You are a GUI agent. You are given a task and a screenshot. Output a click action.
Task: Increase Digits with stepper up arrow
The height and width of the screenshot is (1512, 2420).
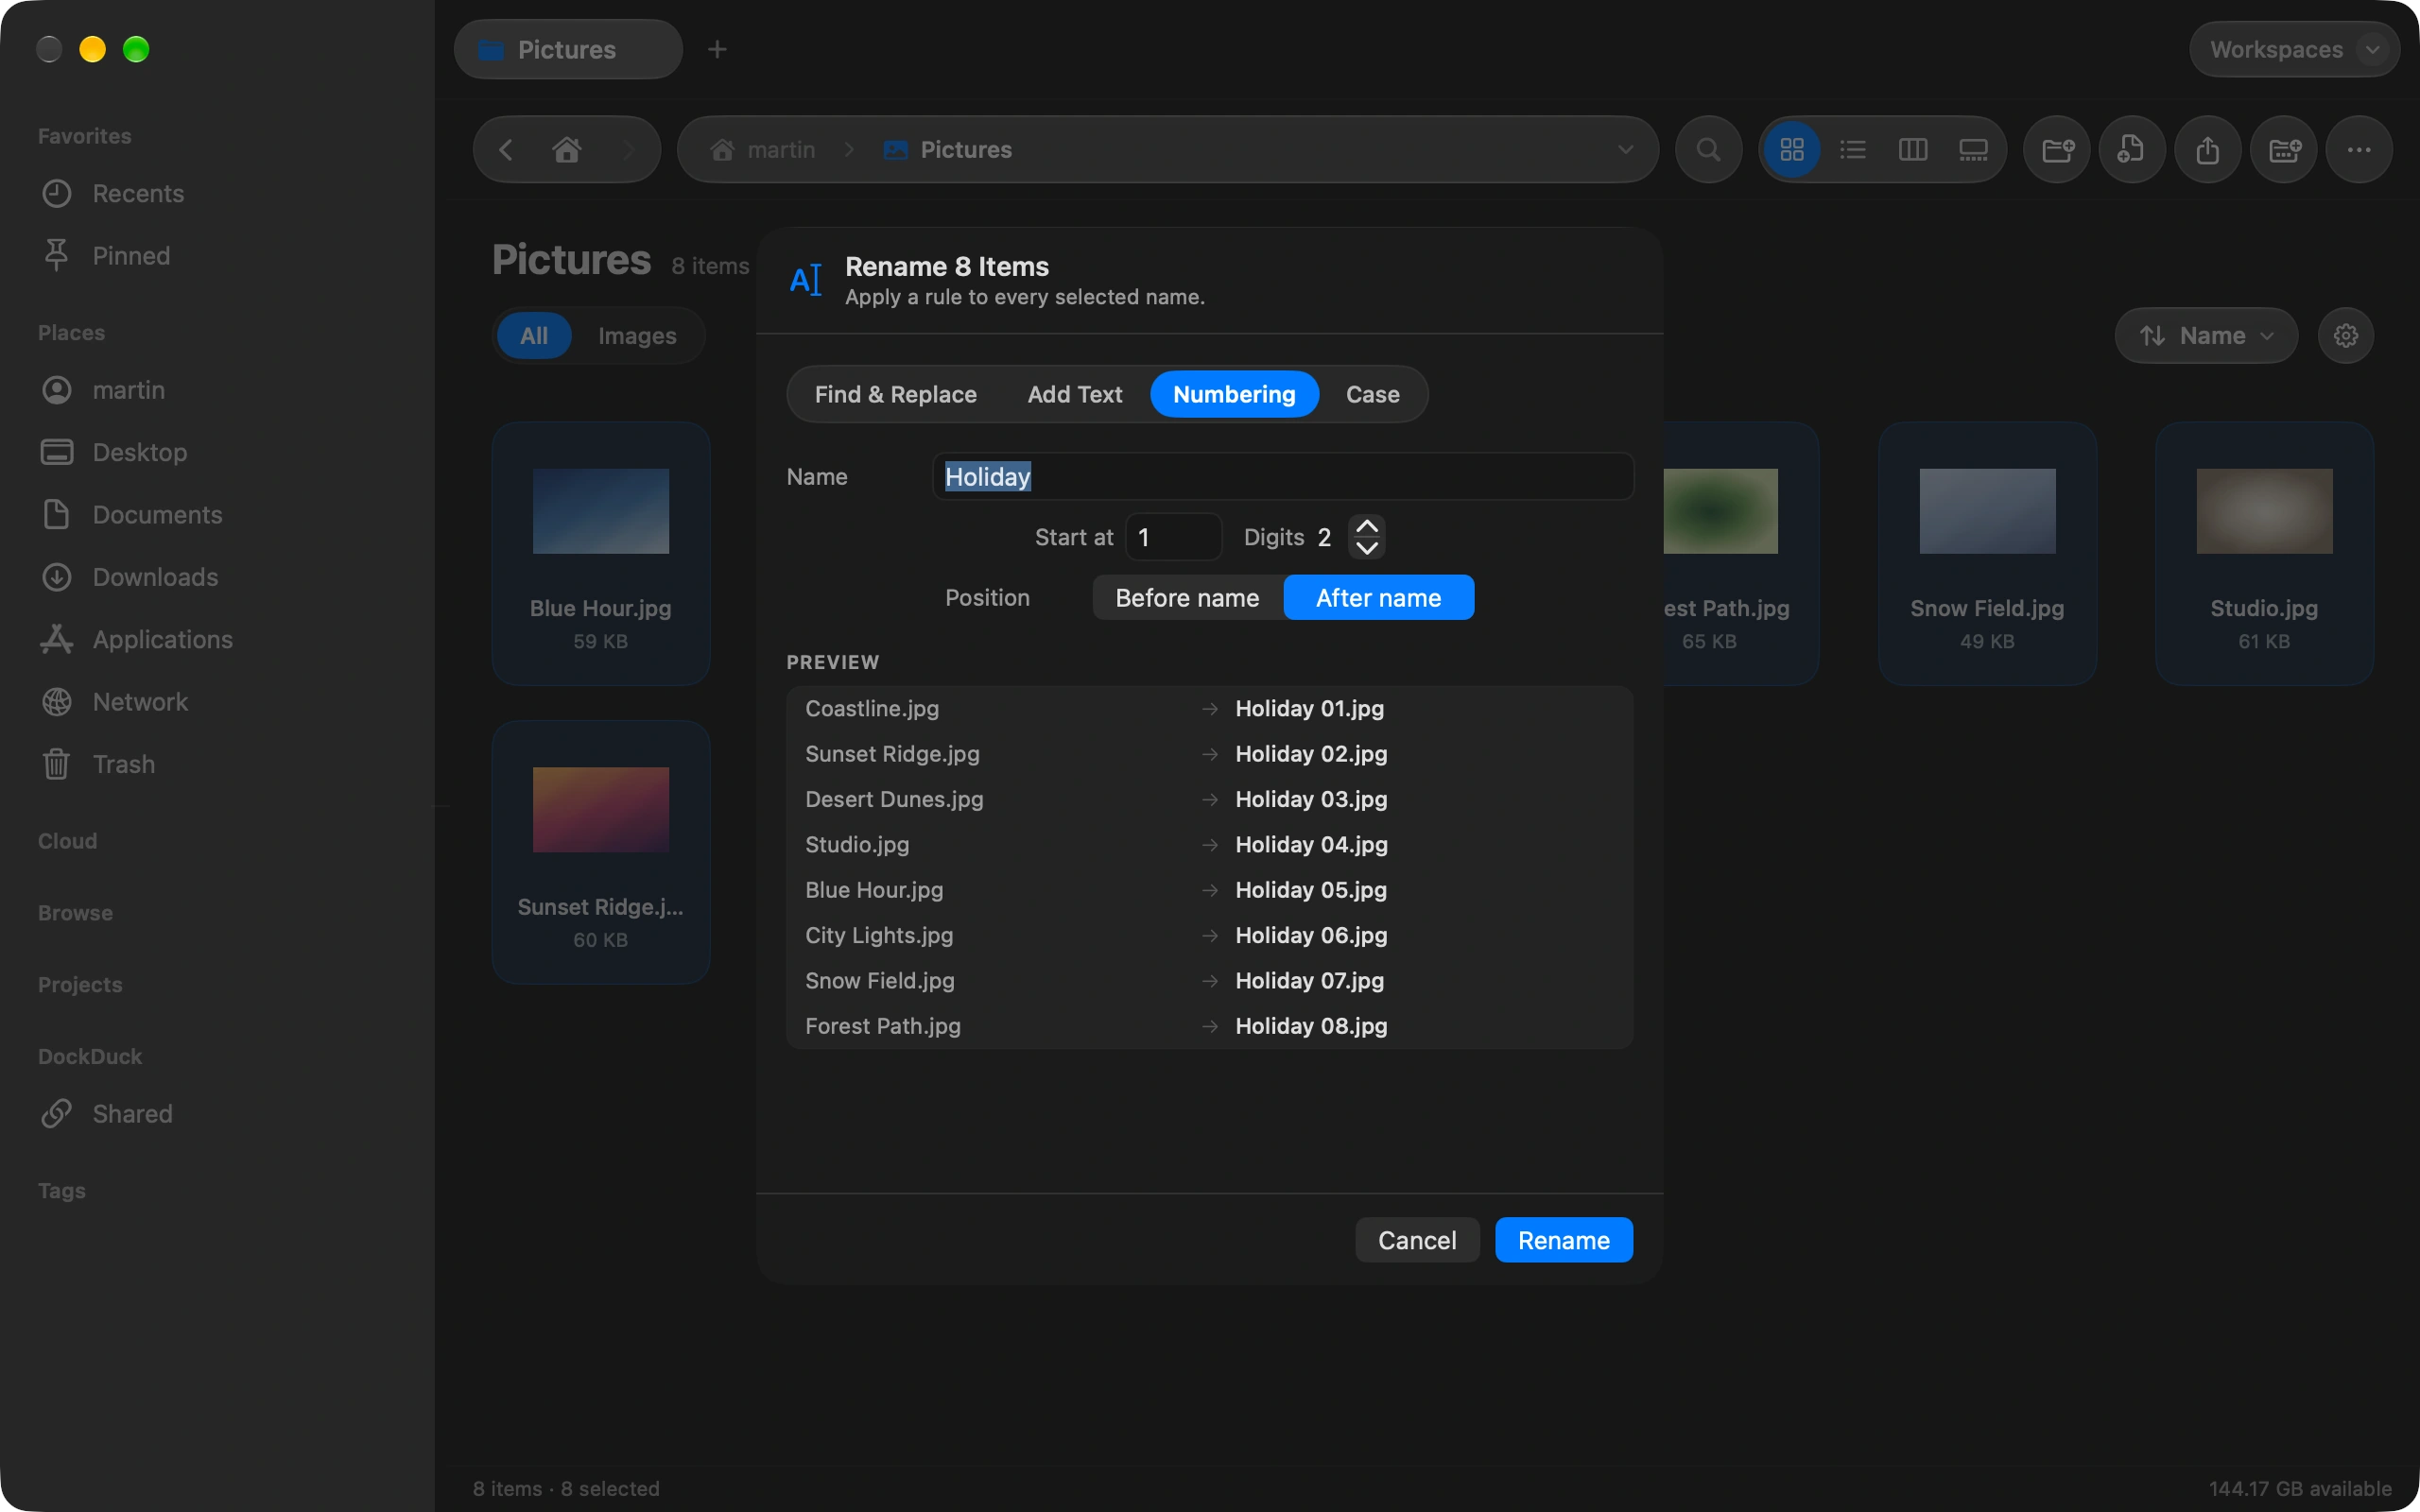[1366, 526]
